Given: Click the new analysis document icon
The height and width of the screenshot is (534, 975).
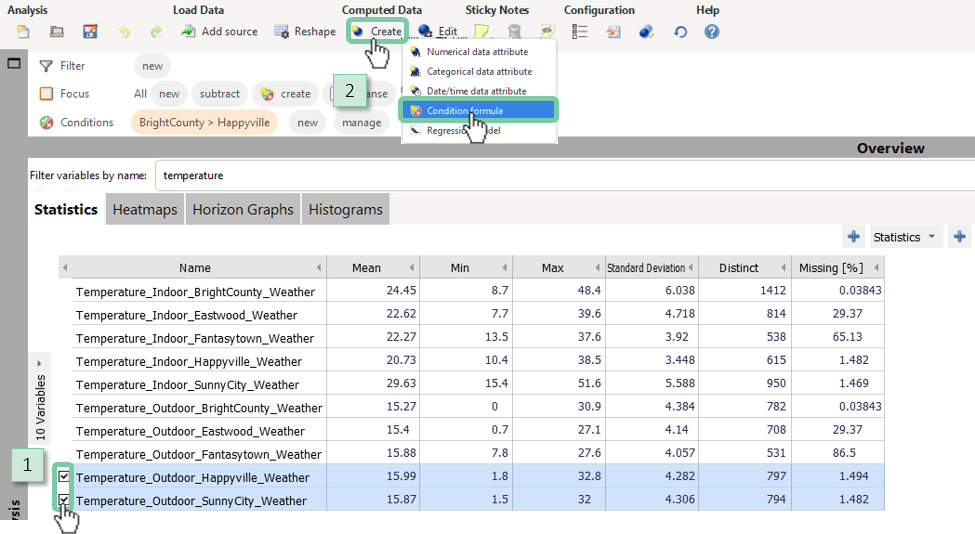Looking at the screenshot, I should [24, 32].
